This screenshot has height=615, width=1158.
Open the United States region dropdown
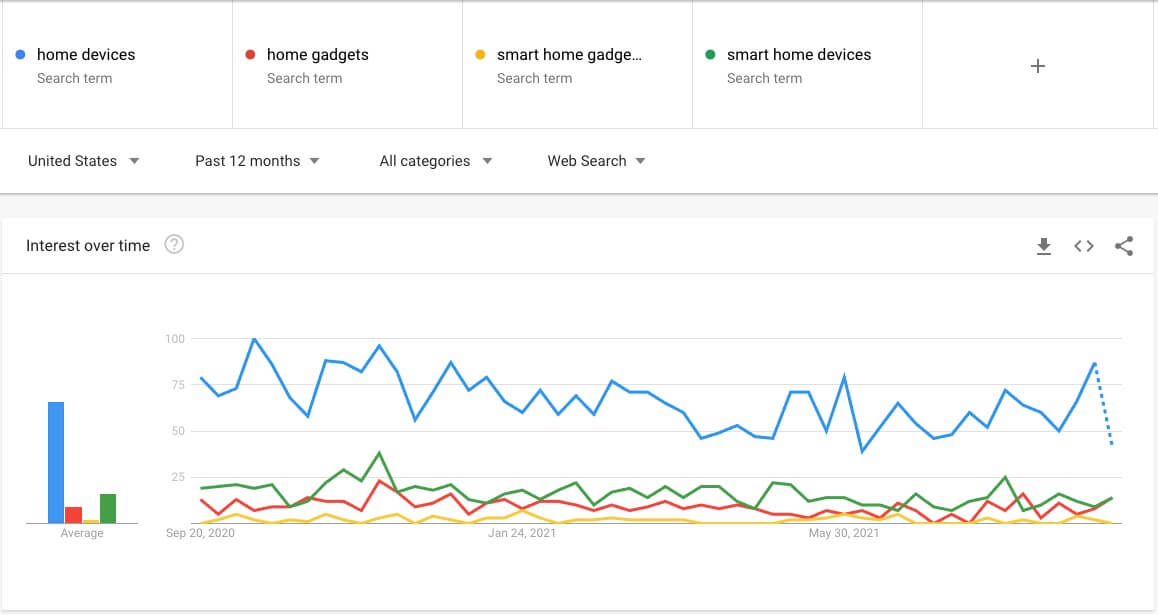(83, 161)
